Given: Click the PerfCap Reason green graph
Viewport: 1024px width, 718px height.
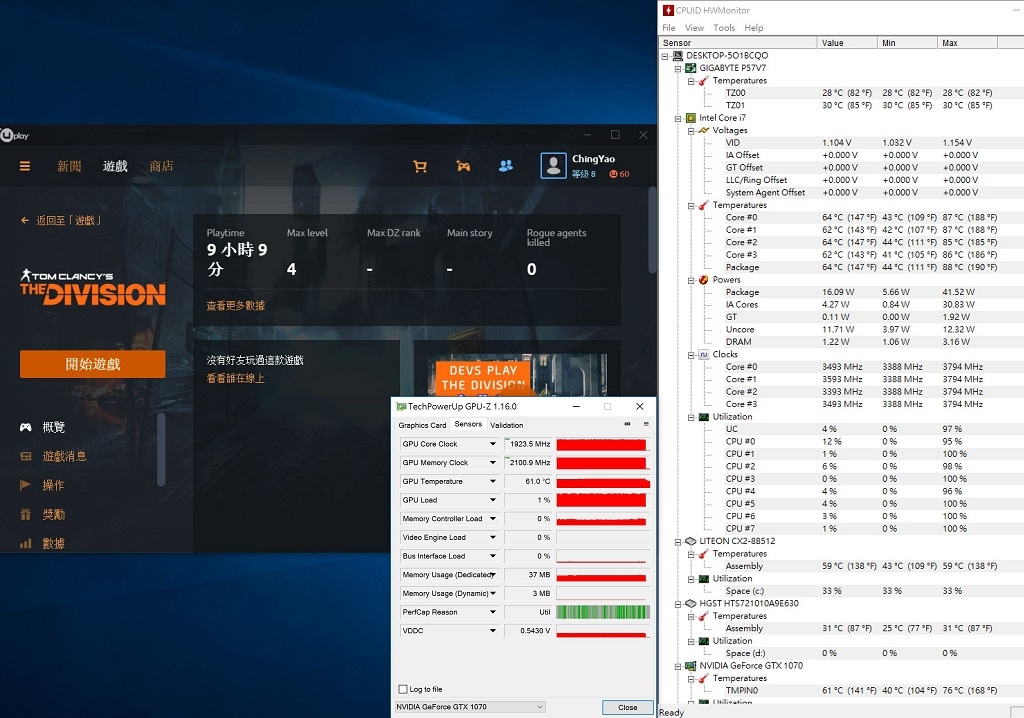Looking at the screenshot, I should [603, 612].
